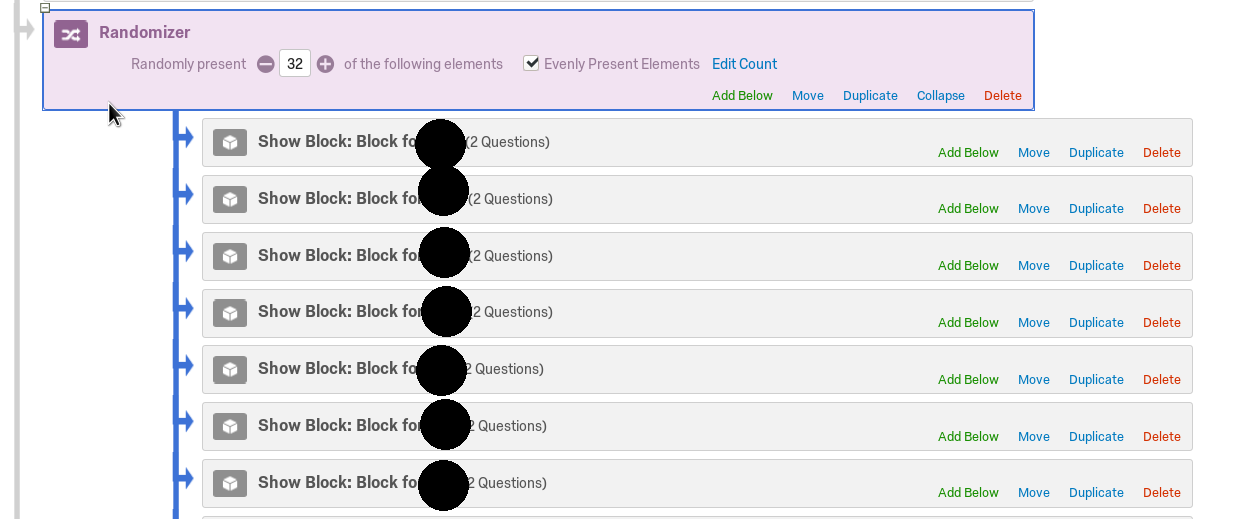The height and width of the screenshot is (519, 1240).
Task: Decrease randomizer count with minus icon
Action: click(x=265, y=64)
